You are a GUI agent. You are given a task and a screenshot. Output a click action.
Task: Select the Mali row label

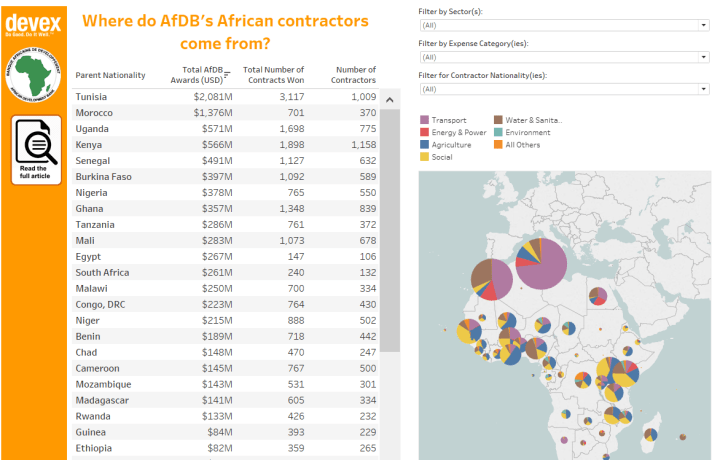click(85, 241)
